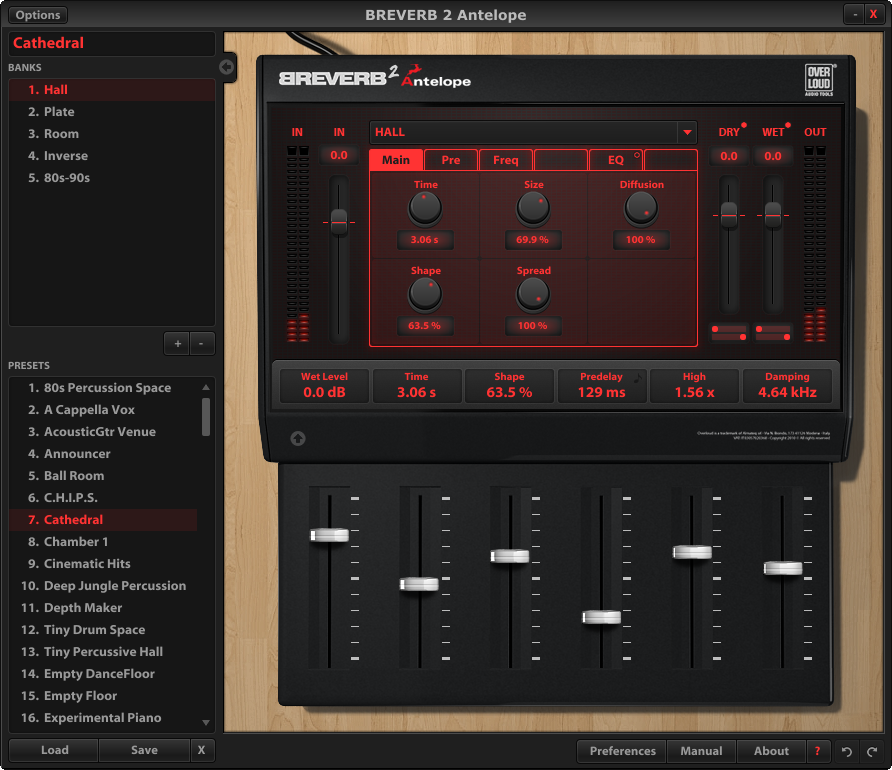Image resolution: width=892 pixels, height=770 pixels.
Task: Click the Time knob in Main tab
Action: click(425, 208)
